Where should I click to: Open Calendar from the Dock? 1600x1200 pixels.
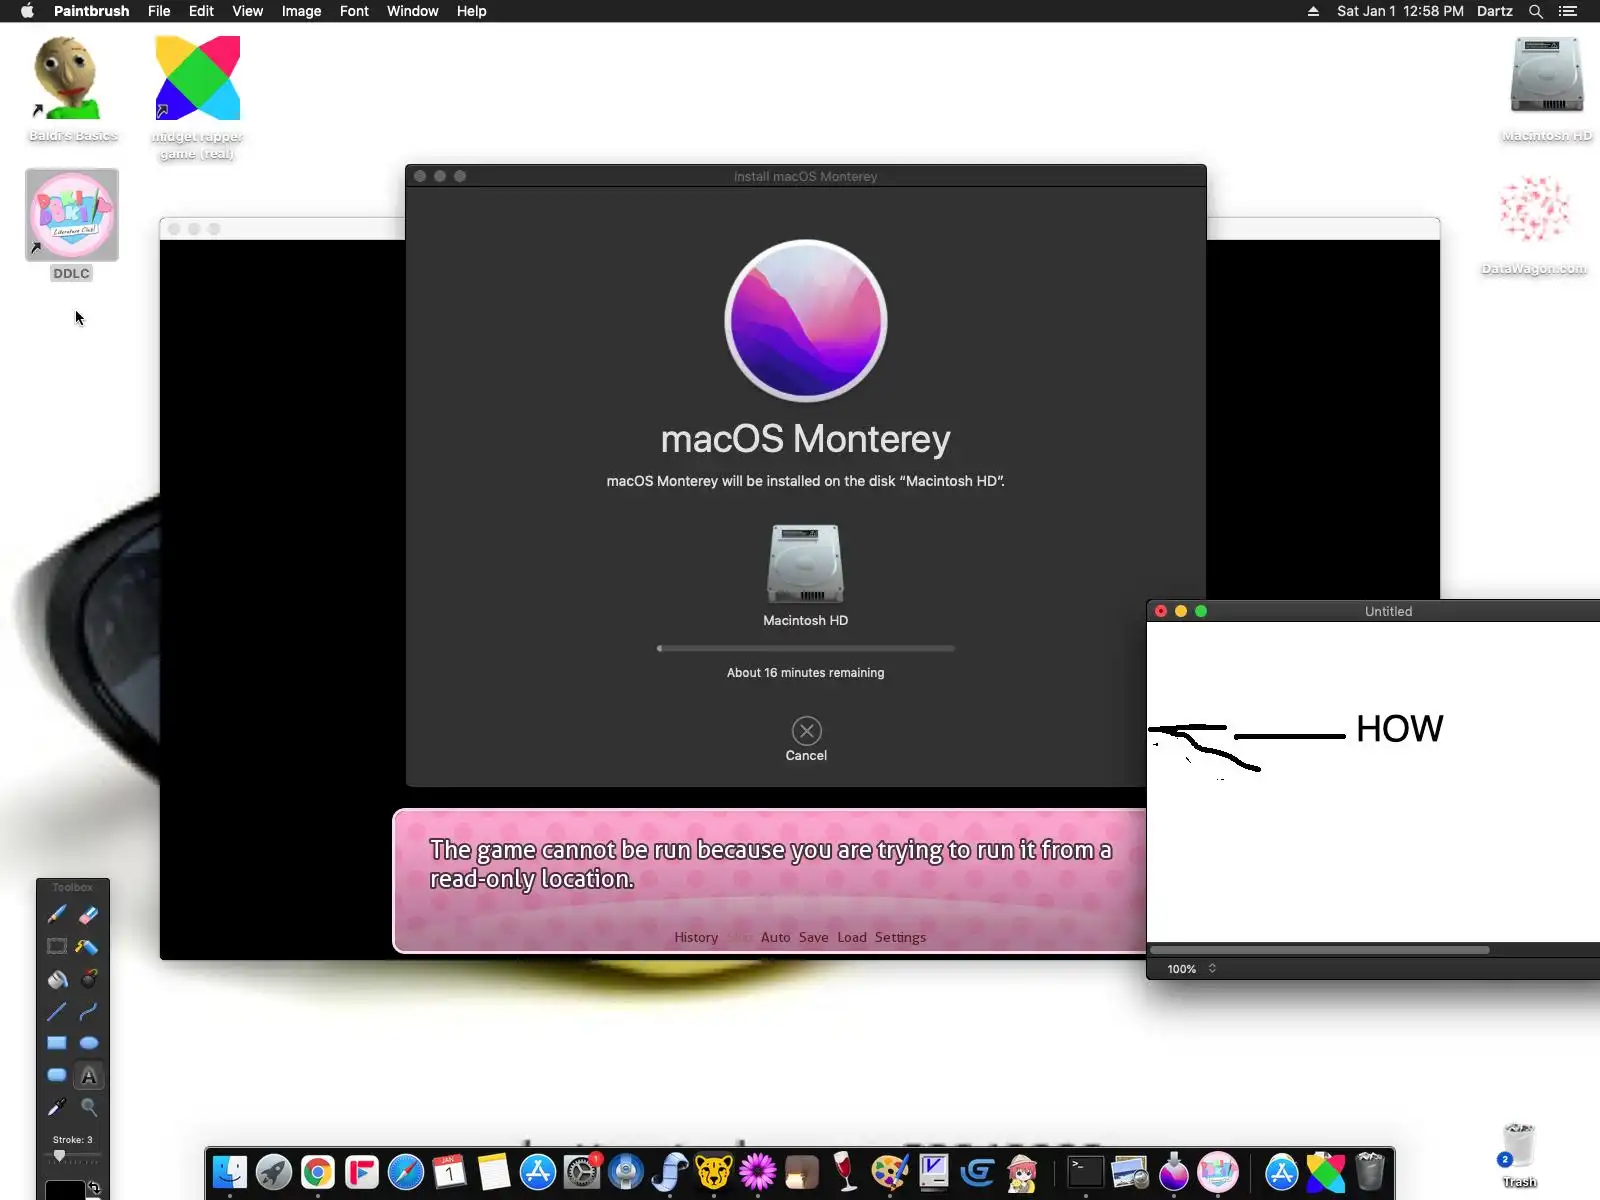coord(450,1172)
